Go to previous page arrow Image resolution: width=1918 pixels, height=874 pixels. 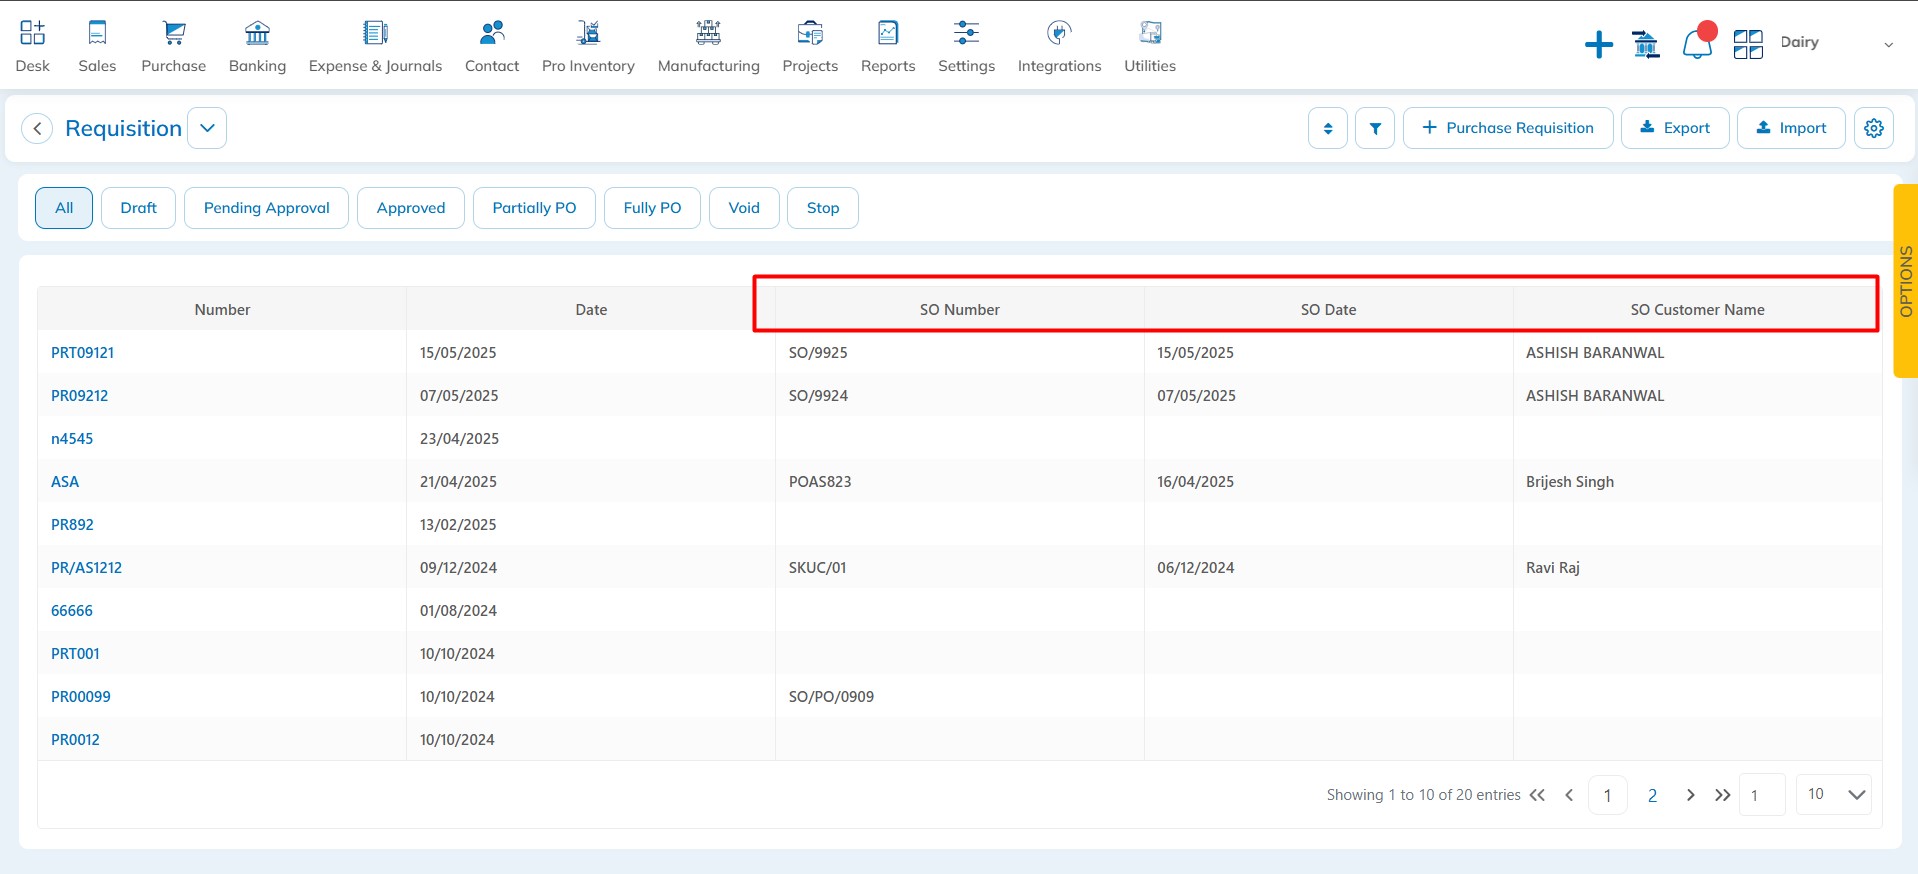[1569, 795]
